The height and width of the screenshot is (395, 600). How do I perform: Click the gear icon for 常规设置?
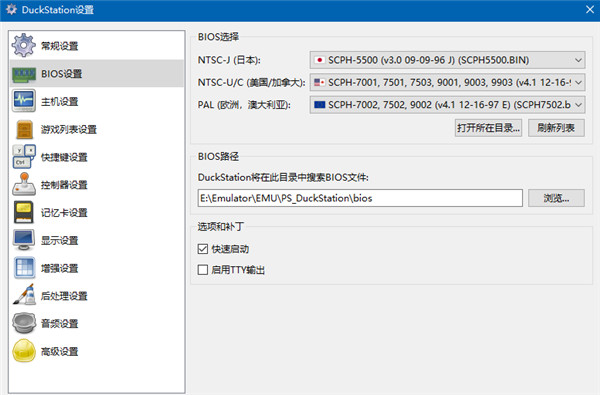[24, 45]
